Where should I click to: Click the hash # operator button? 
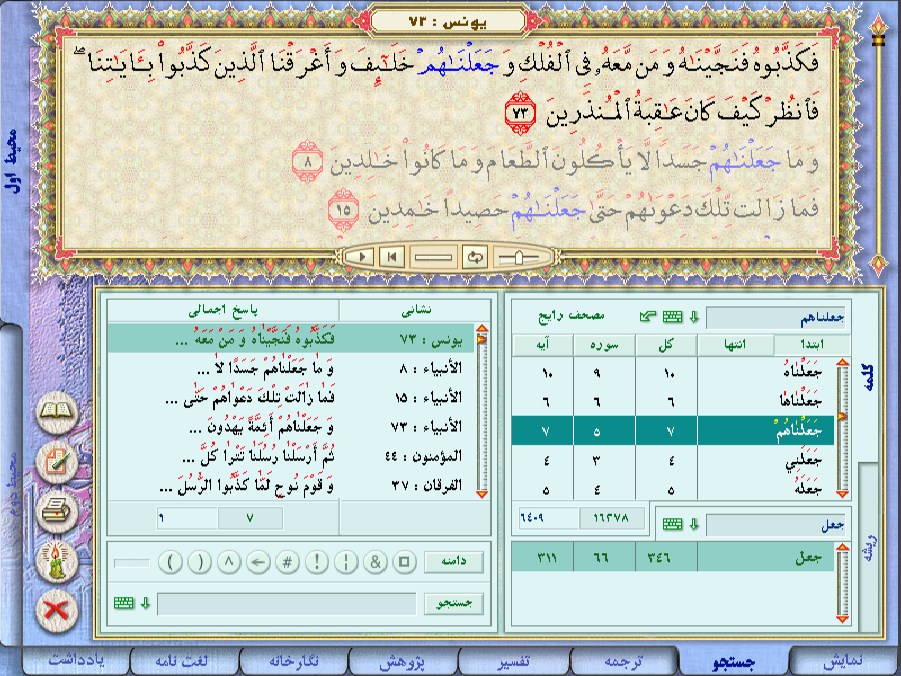click(287, 562)
